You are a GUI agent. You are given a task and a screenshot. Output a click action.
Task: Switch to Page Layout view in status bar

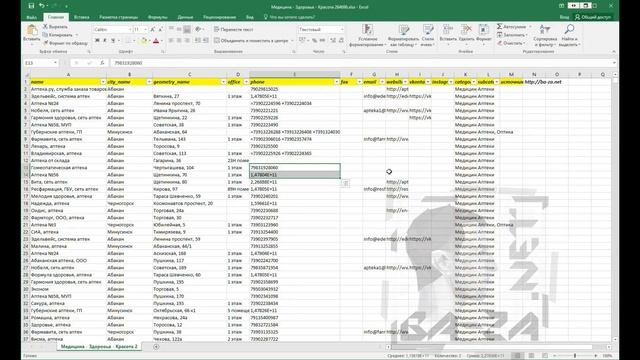point(531,356)
